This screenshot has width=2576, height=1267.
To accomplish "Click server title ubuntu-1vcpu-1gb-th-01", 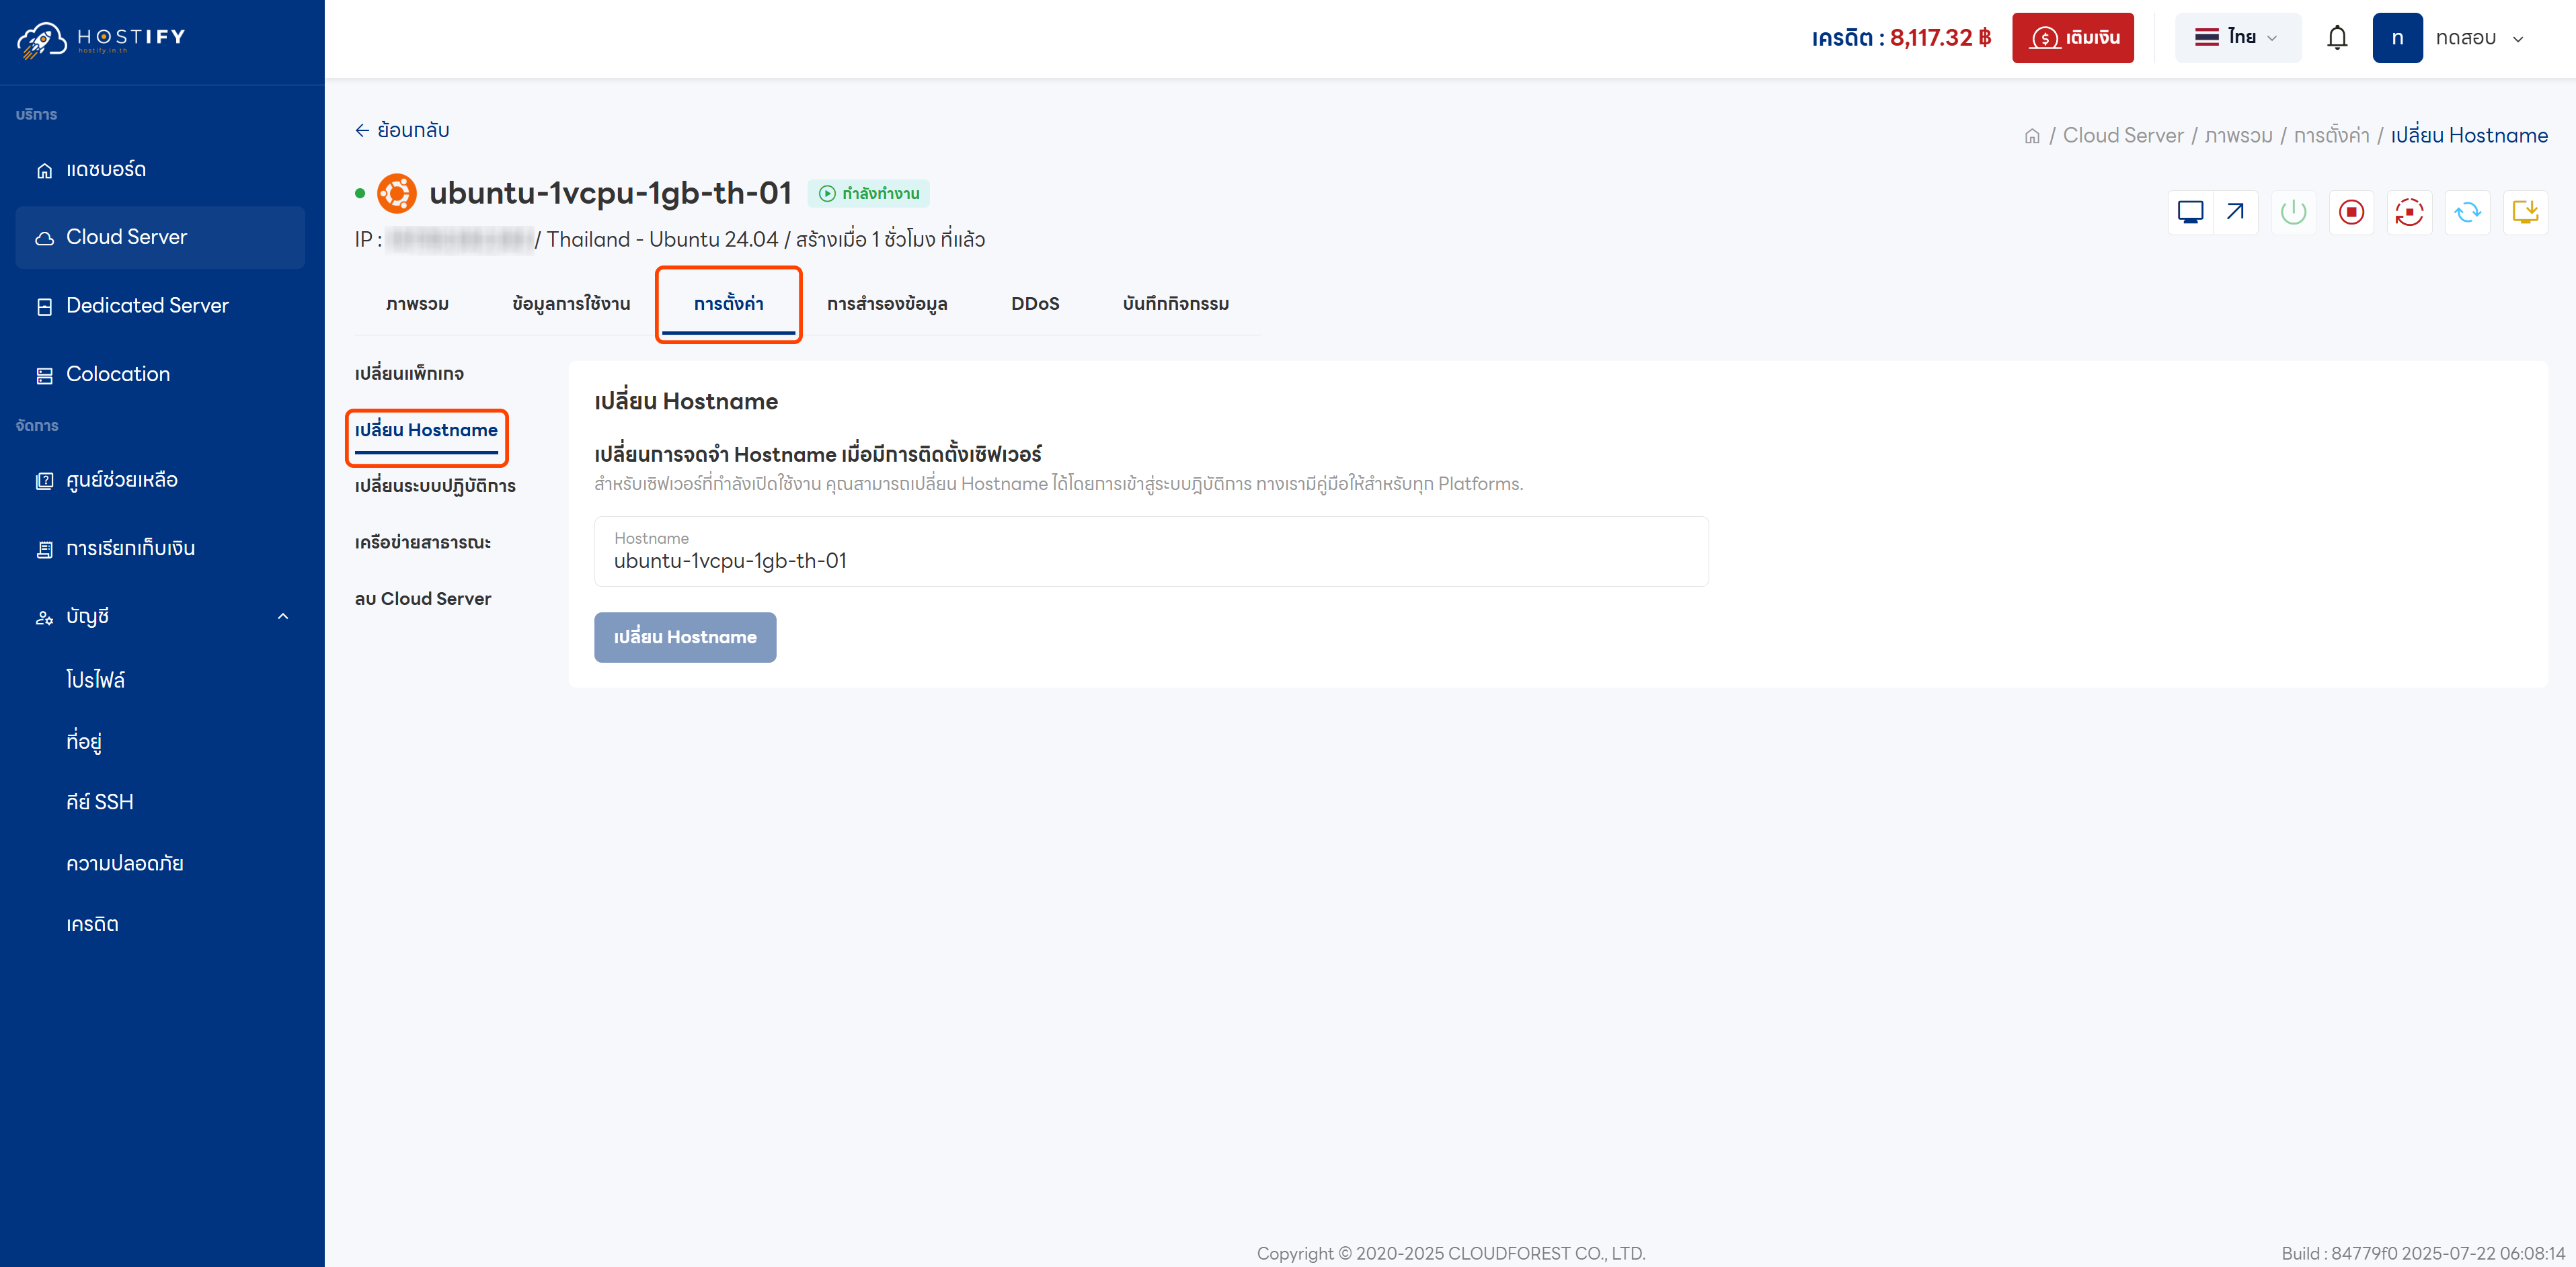I will point(610,193).
